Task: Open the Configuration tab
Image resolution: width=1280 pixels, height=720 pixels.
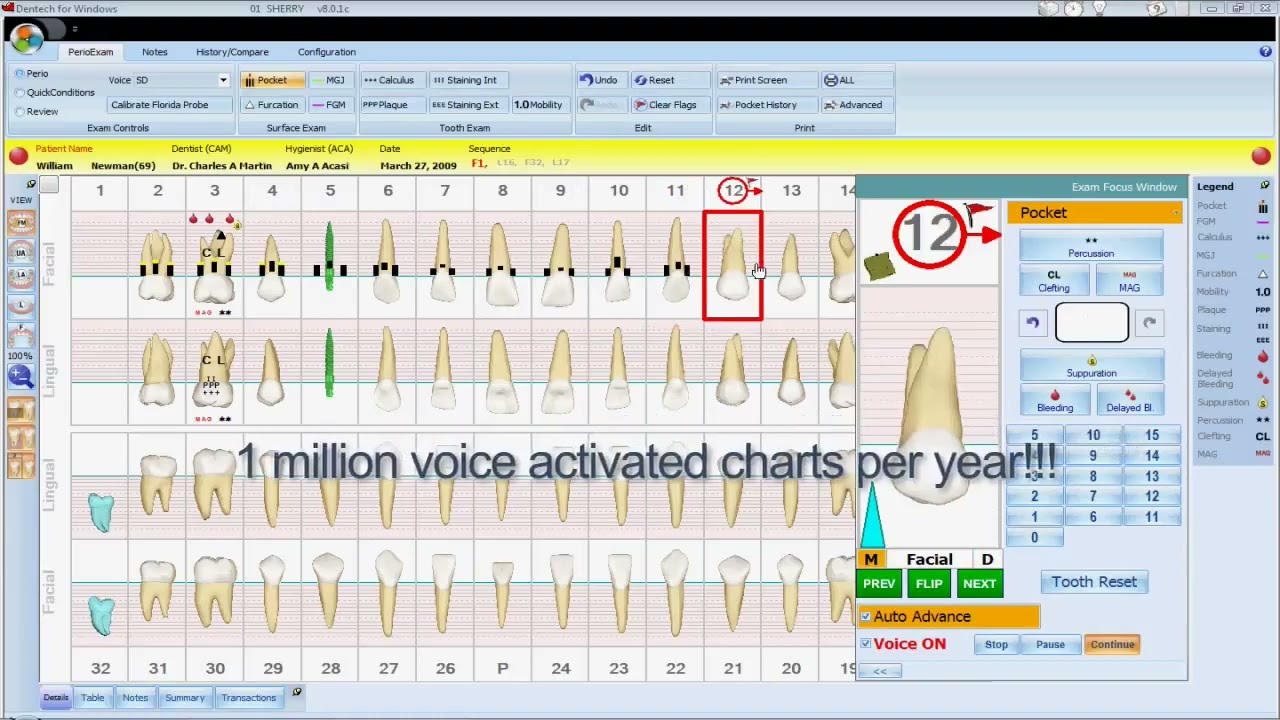Action: [326, 52]
